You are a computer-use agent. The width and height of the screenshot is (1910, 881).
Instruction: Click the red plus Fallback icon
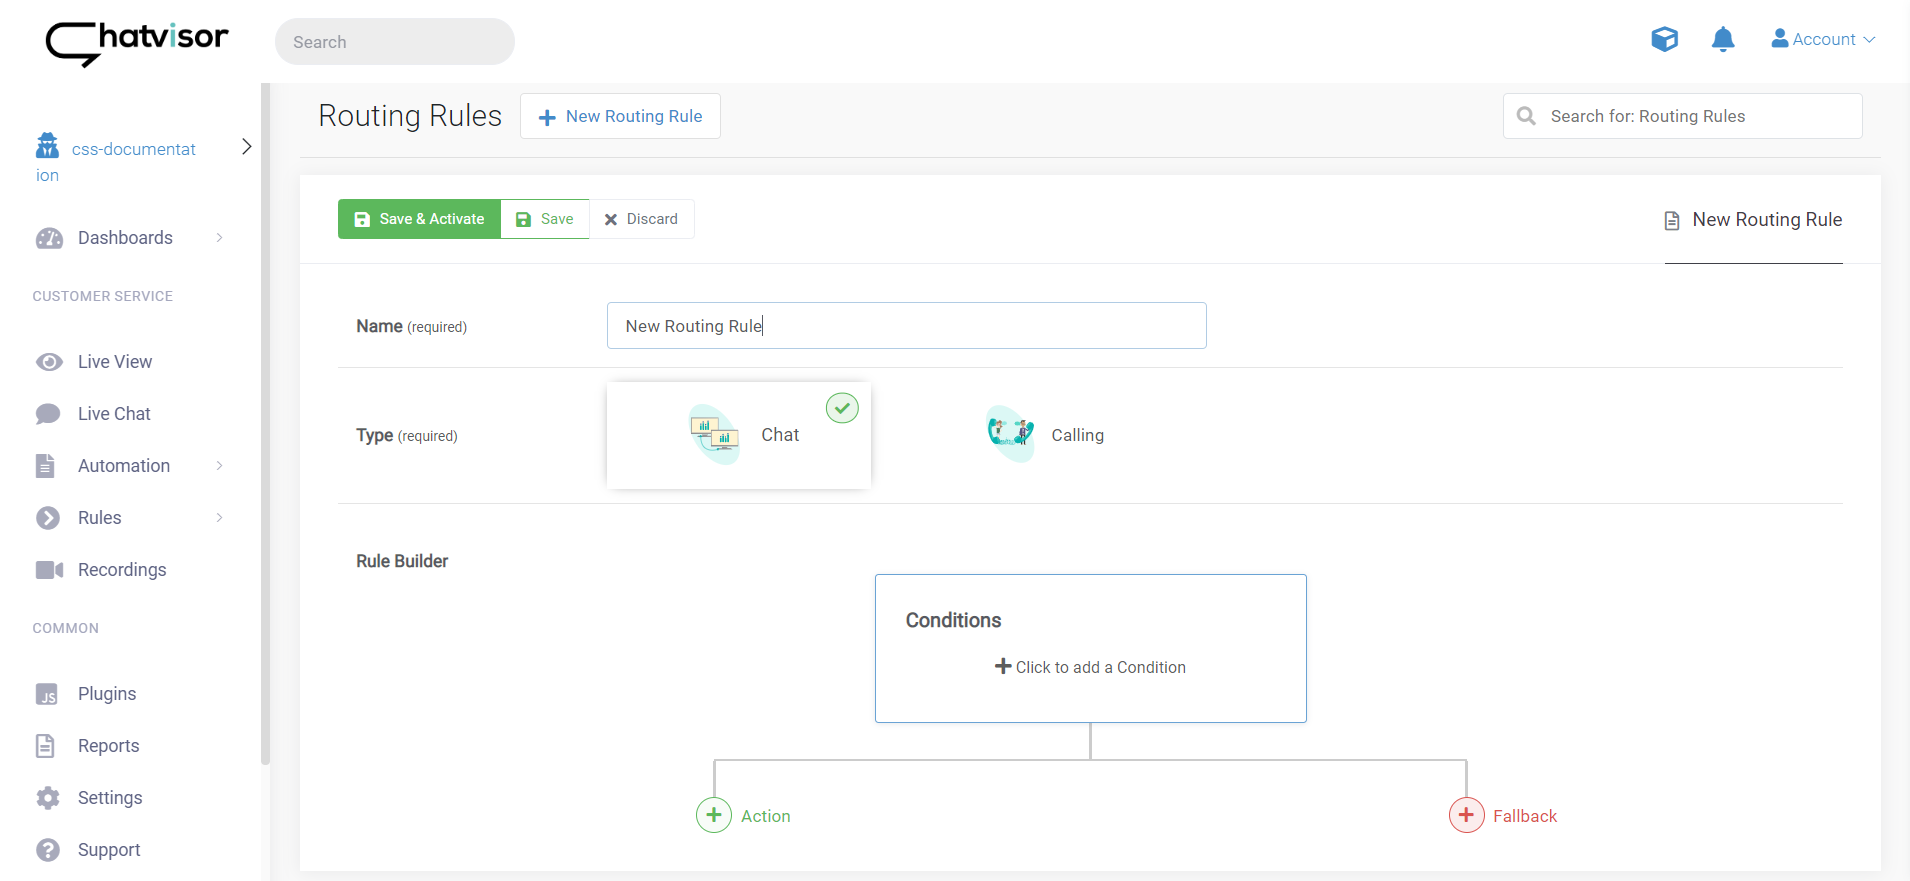coord(1466,815)
